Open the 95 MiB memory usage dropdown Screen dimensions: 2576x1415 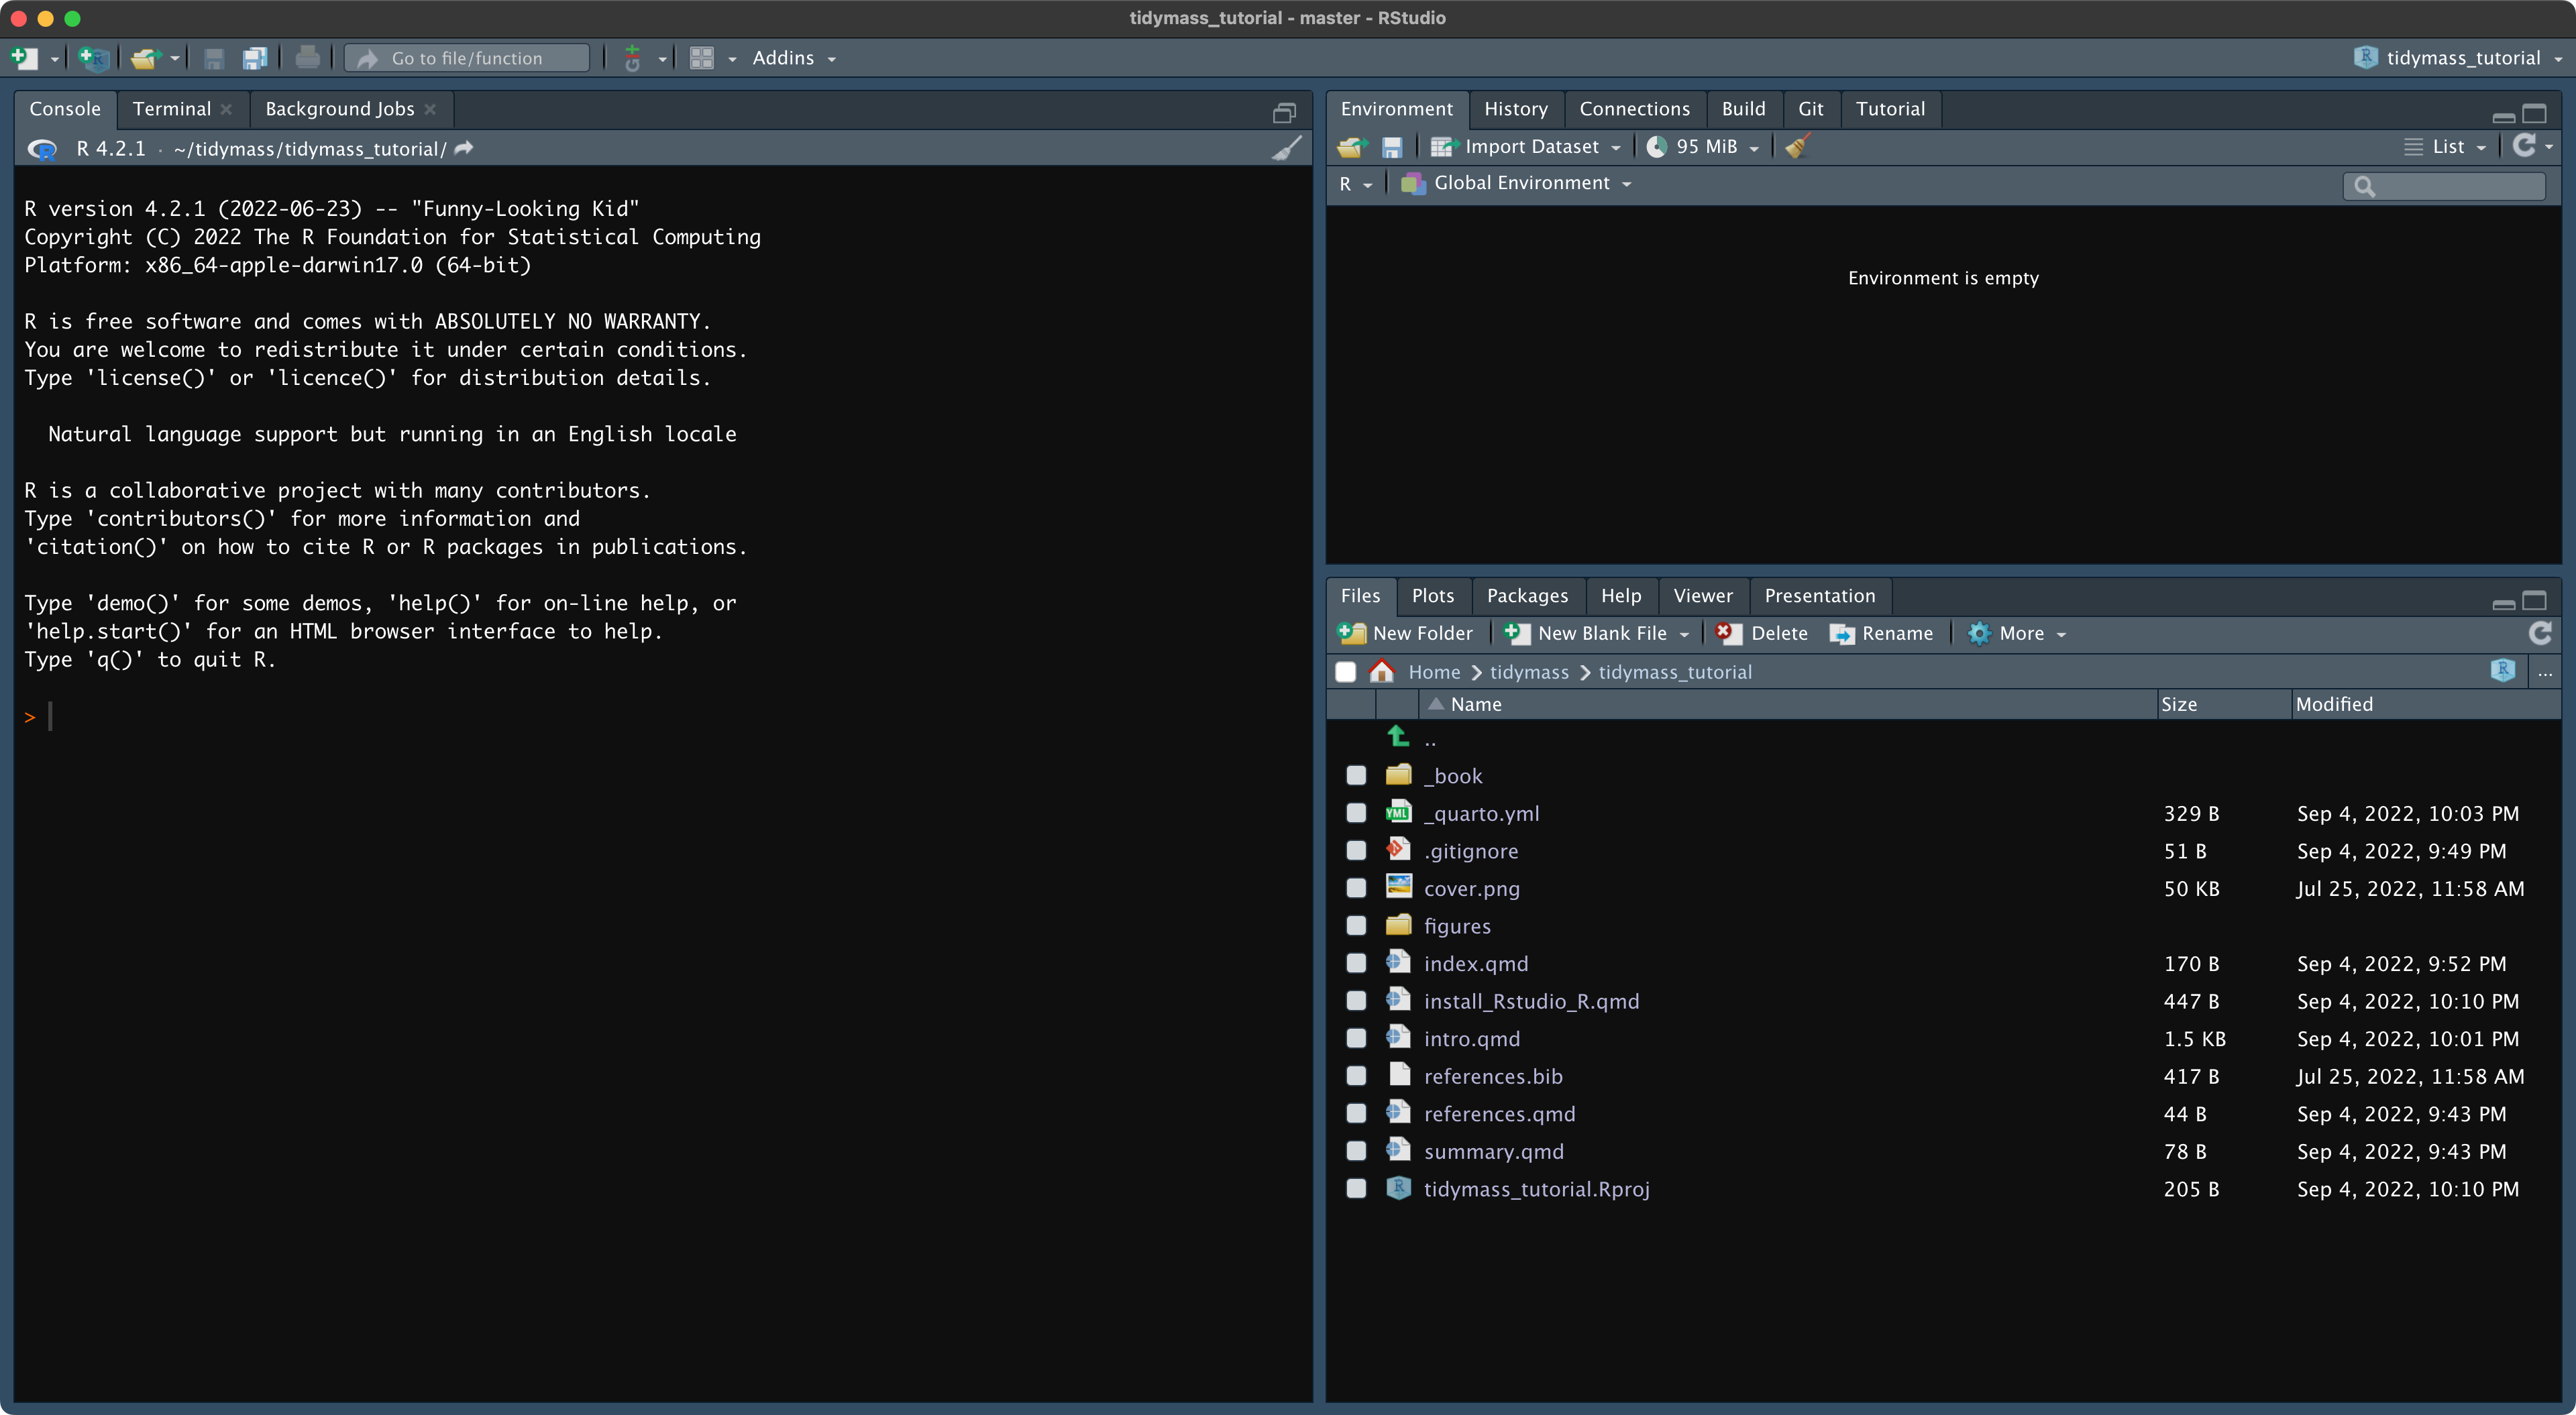(1703, 147)
